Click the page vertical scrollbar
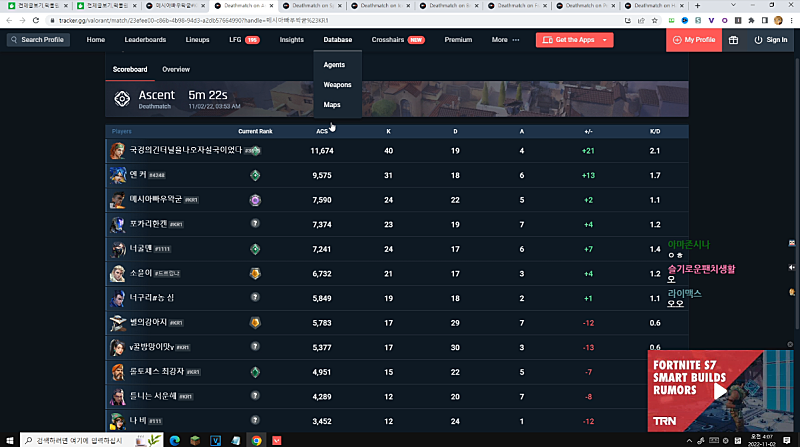800x447 pixels. [x=797, y=194]
